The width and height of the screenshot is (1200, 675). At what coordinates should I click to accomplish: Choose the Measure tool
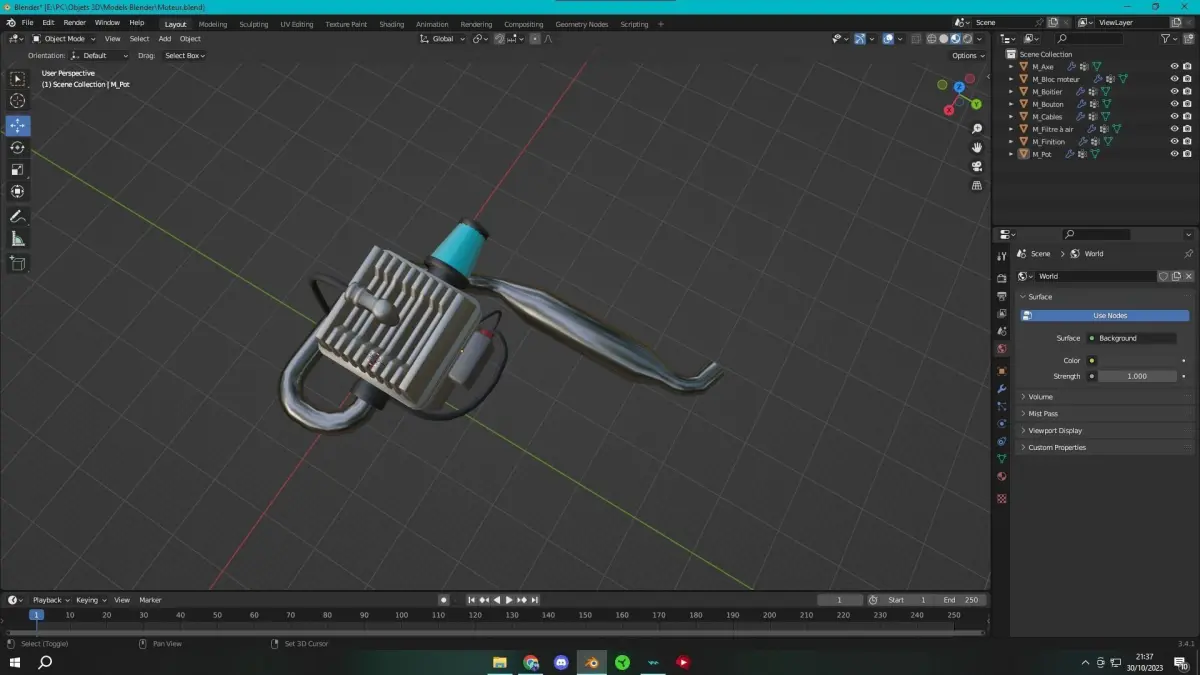click(18, 239)
